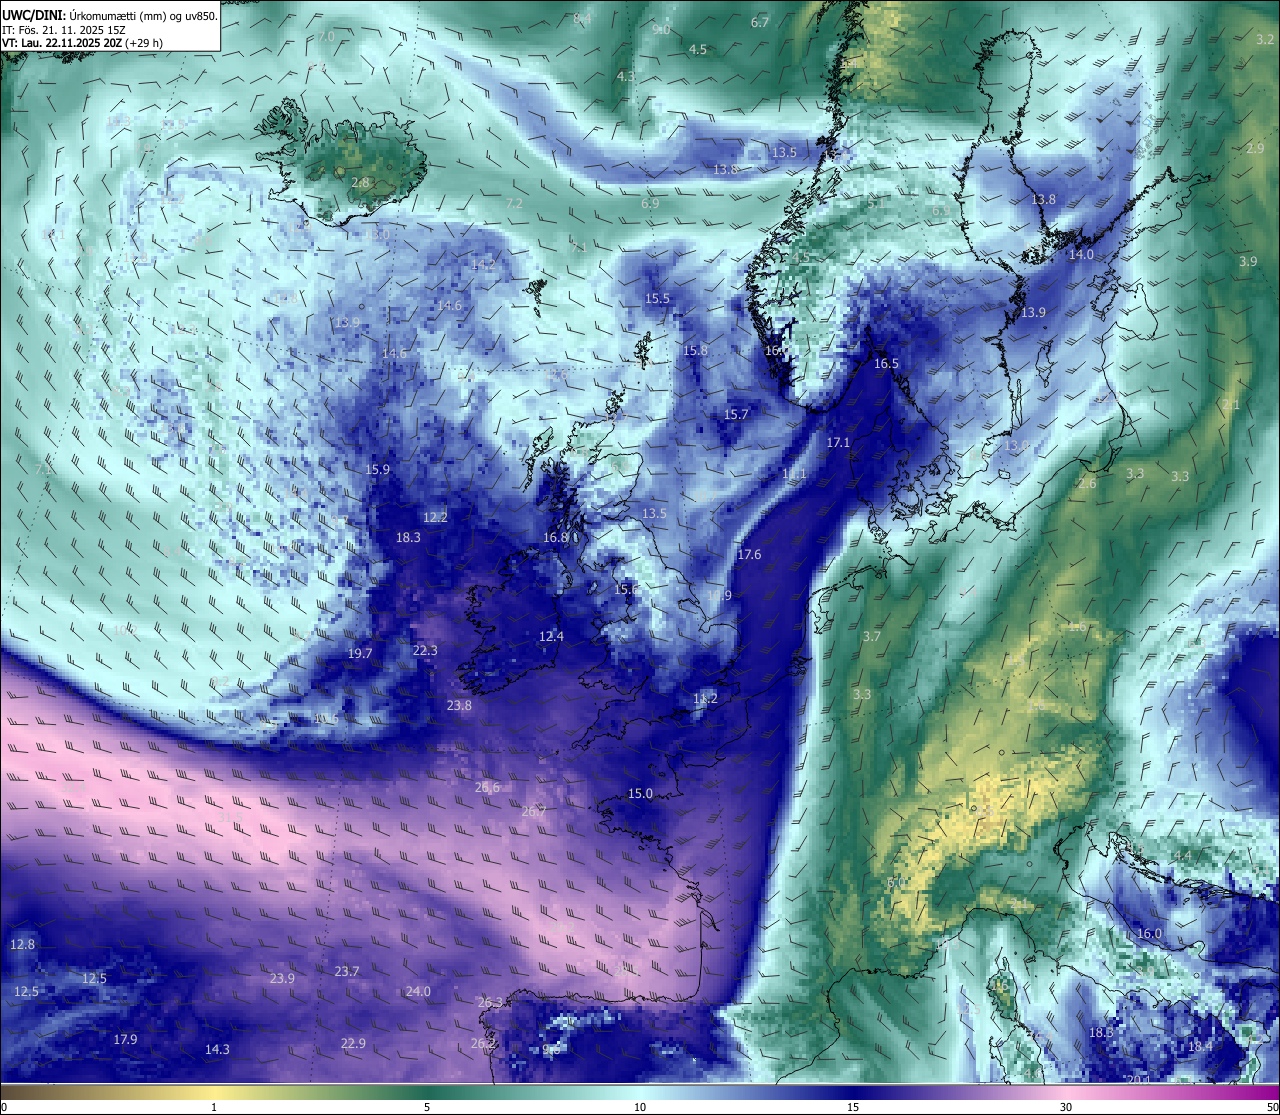Screen dimensions: 1280x1115
Task: Click the 12.8 value at the left edge
Action: (22, 944)
